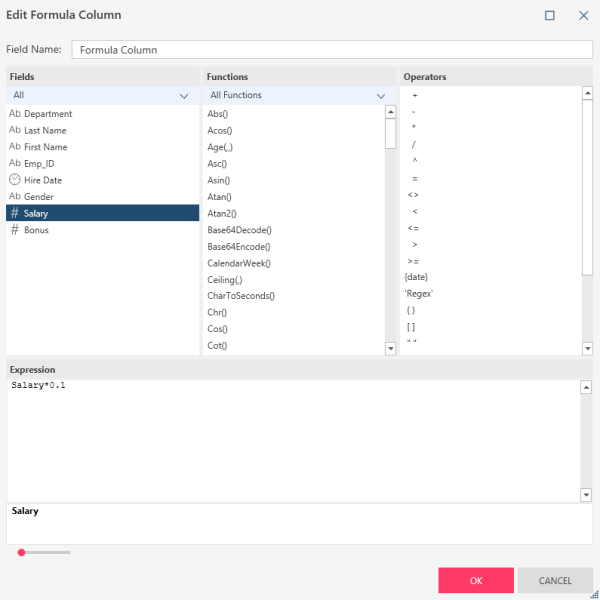This screenshot has width=600, height=600.
Task: Expand the 'All Functions' category dropdown
Action: point(380,96)
